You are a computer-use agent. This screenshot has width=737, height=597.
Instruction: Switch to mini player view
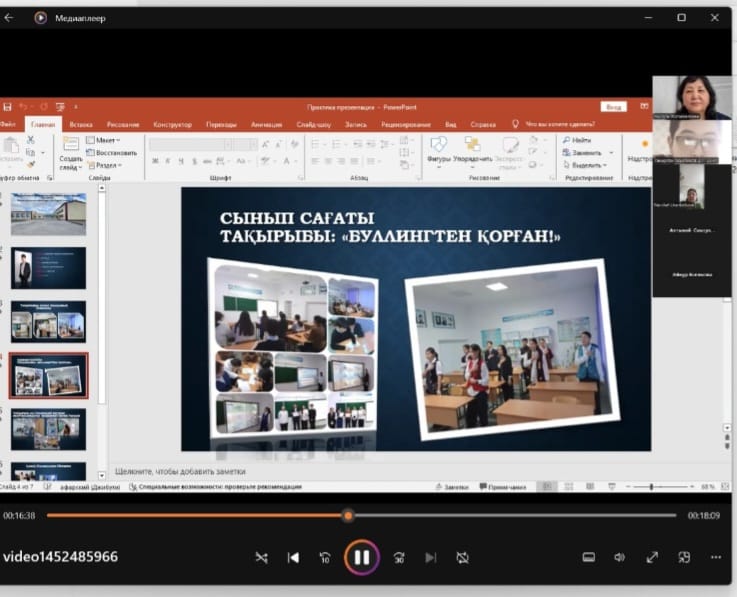[684, 557]
